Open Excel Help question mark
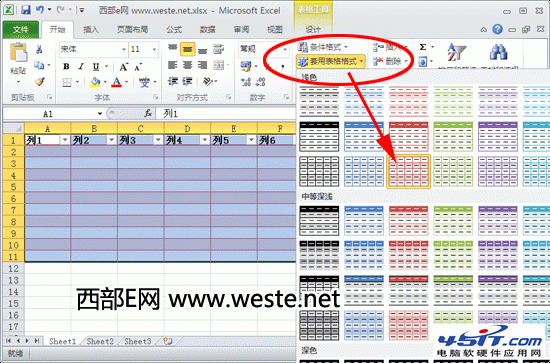The width and height of the screenshot is (550, 363). tap(497, 29)
